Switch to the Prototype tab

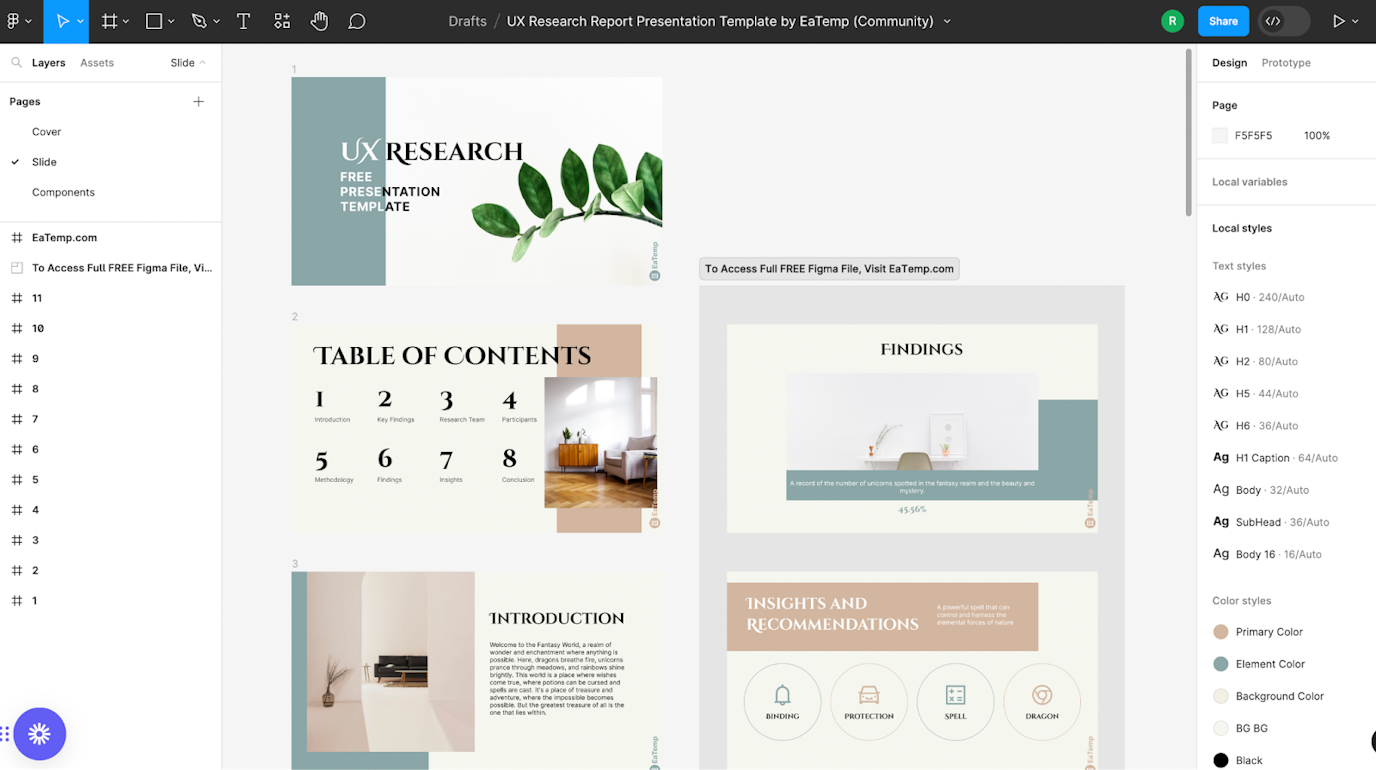(1285, 62)
